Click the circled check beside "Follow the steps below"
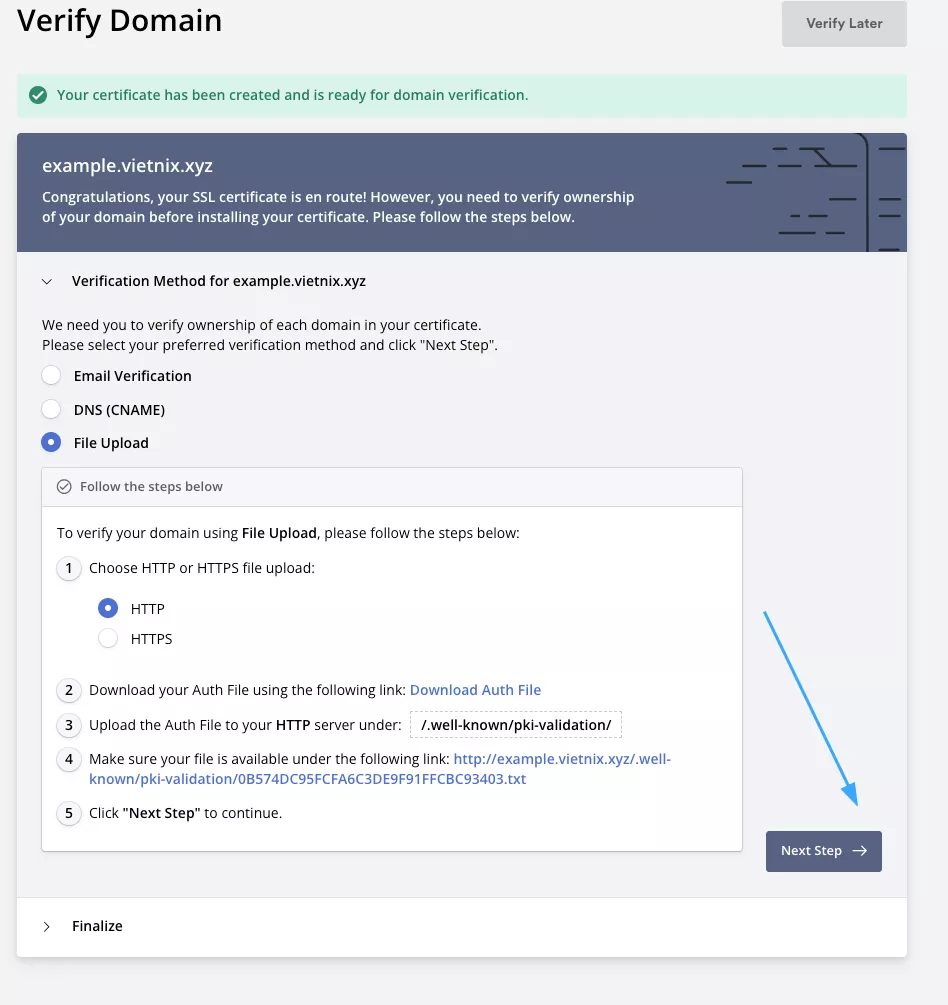 pyautogui.click(x=64, y=487)
